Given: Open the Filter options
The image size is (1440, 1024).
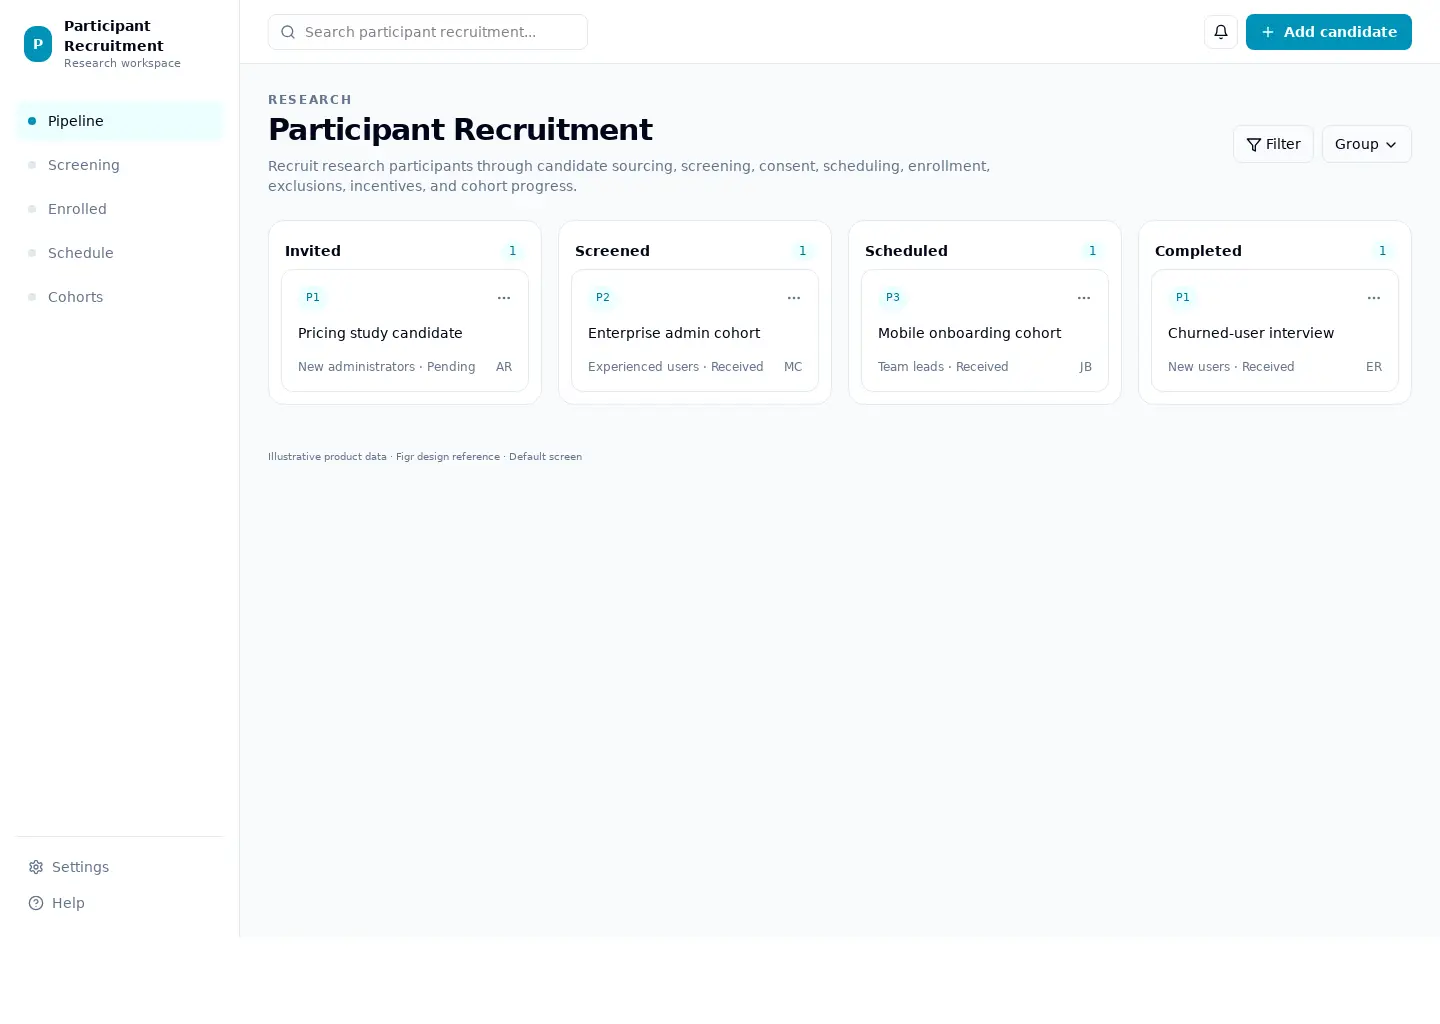Looking at the screenshot, I should (1273, 144).
